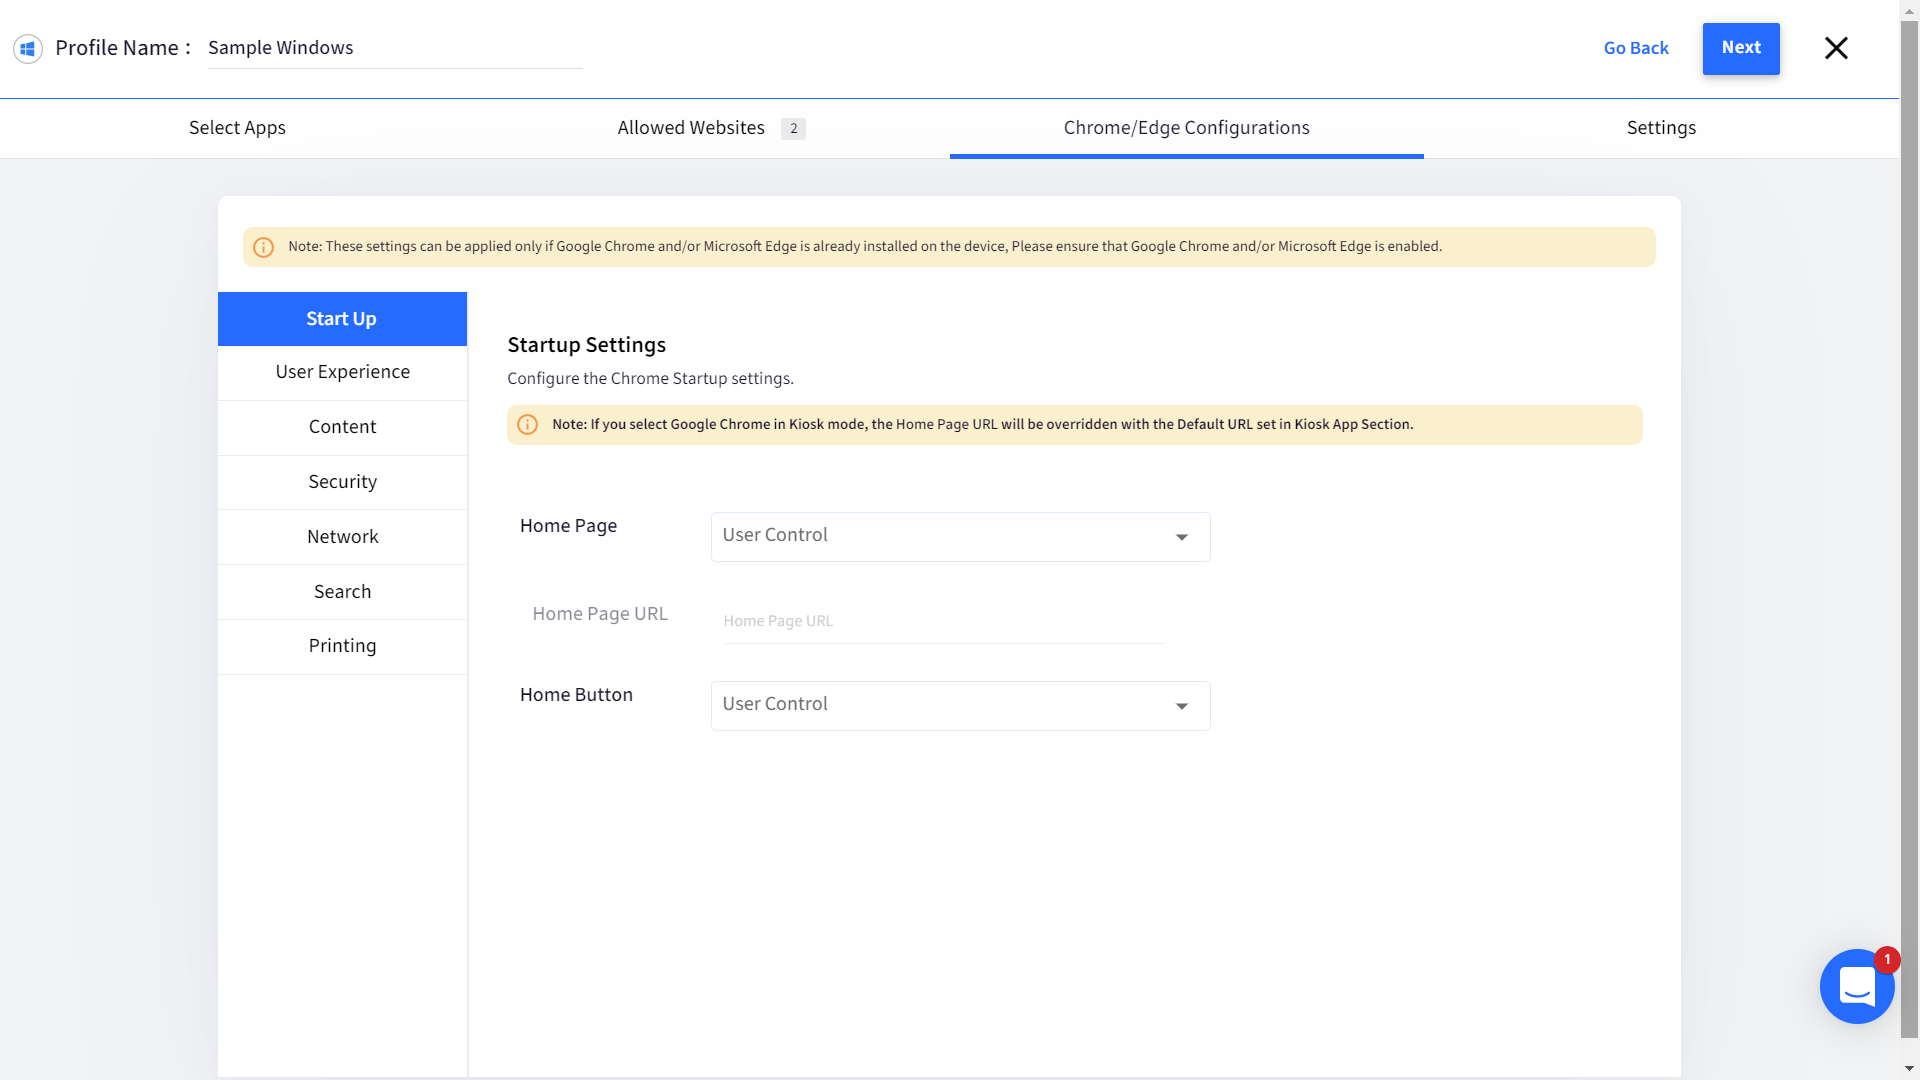Open the User Experience section

pyautogui.click(x=342, y=371)
